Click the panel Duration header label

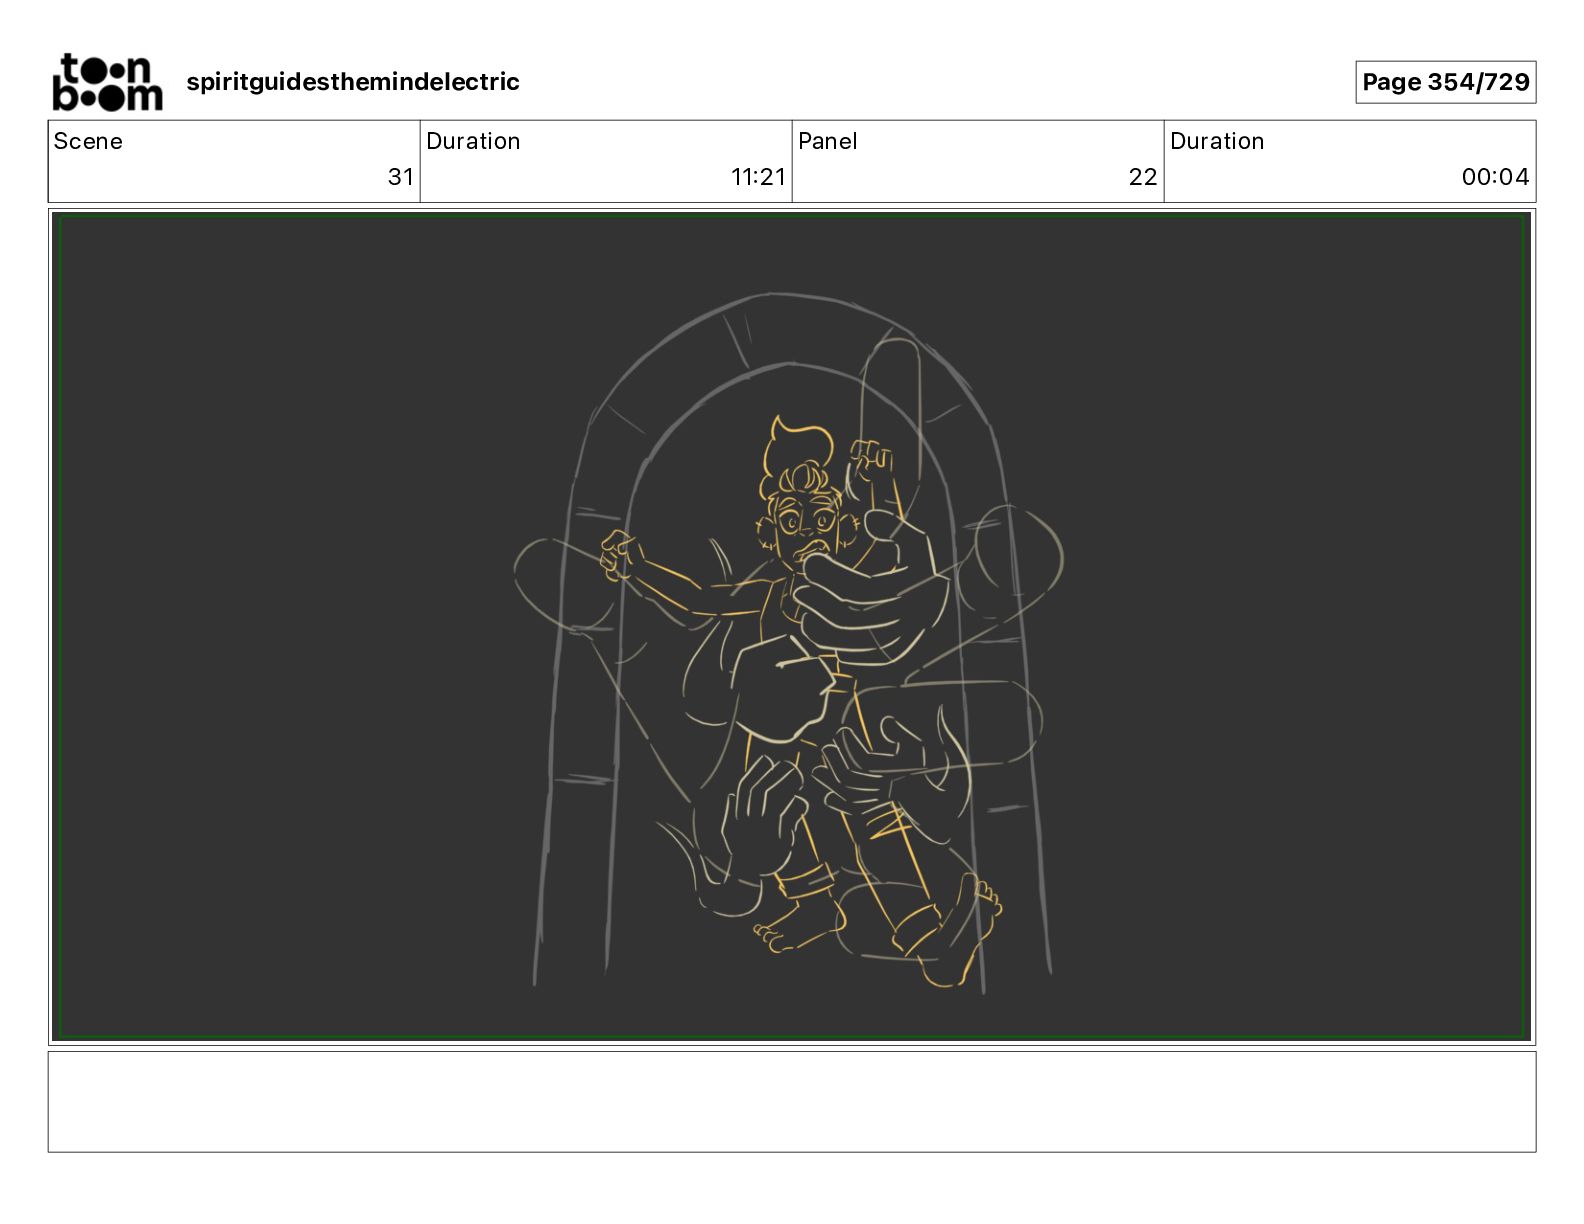tap(1217, 141)
